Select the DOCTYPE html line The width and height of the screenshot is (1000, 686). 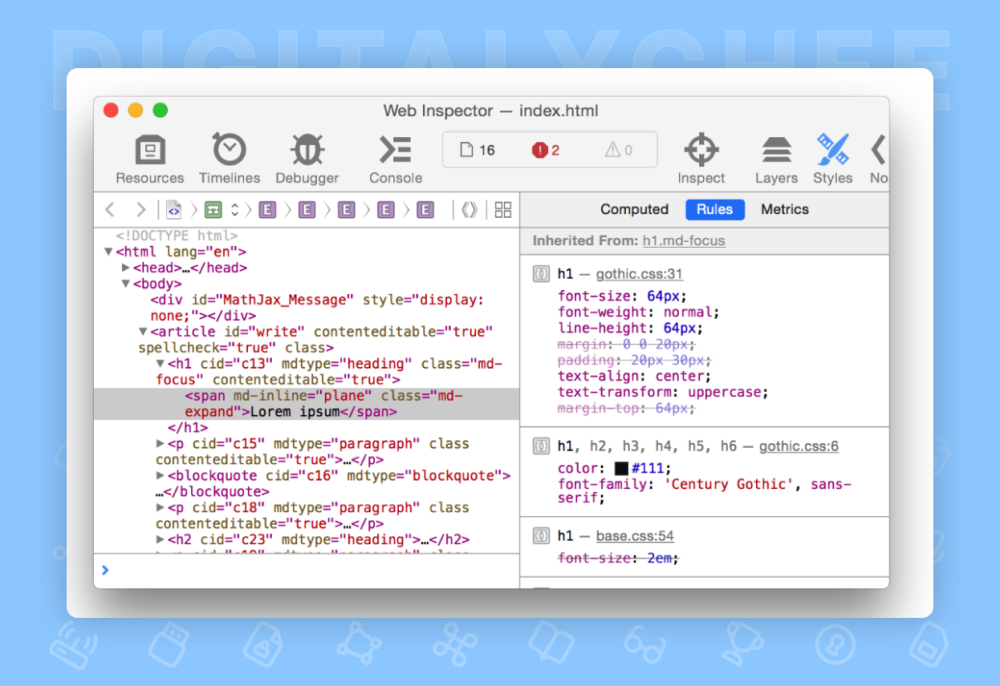click(177, 235)
